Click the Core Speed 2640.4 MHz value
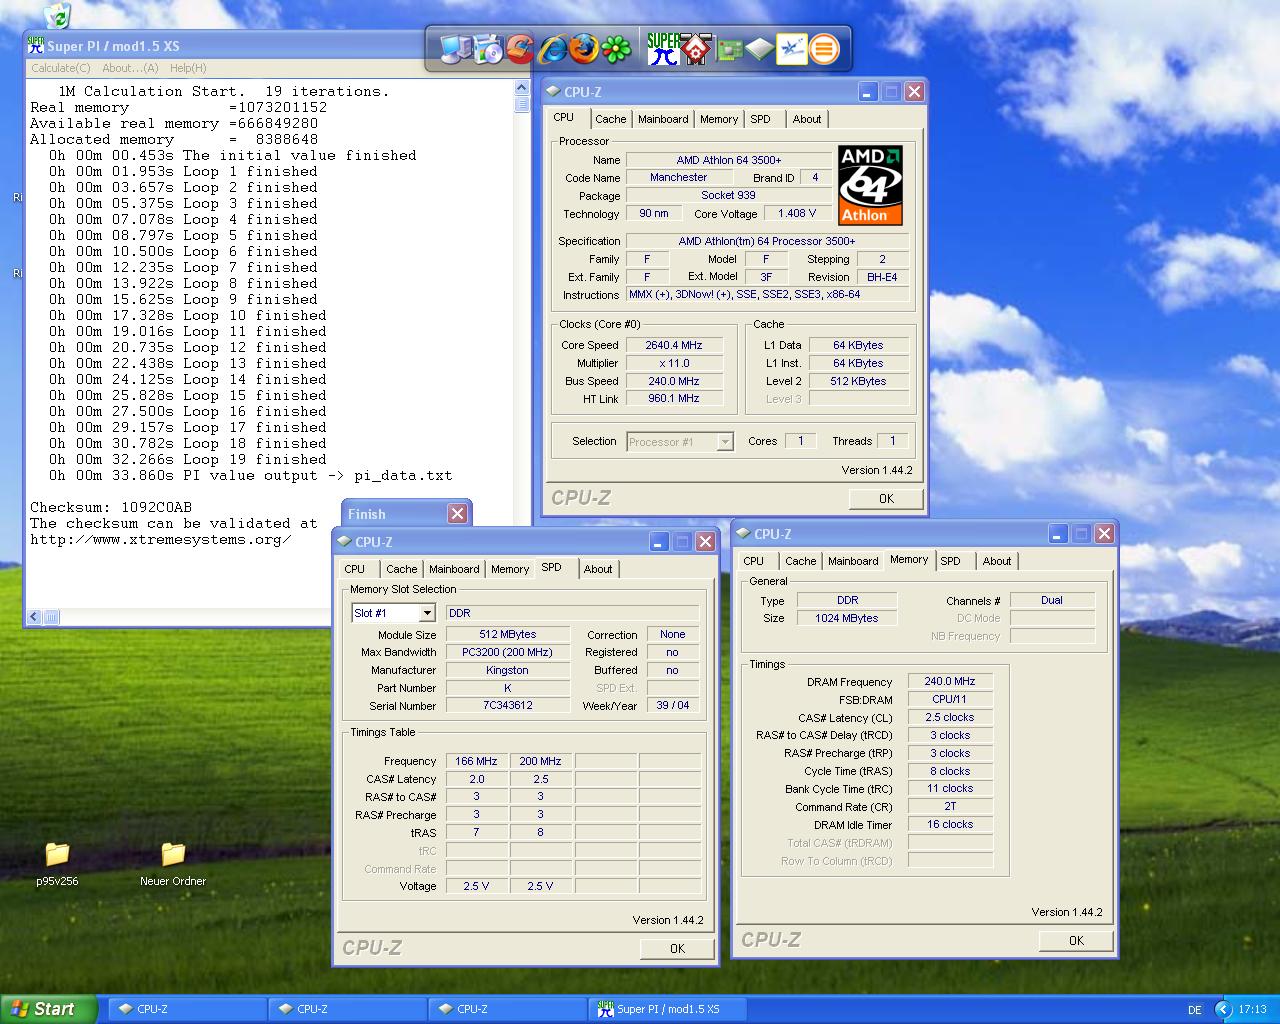Viewport: 1280px width, 1024px height. click(x=674, y=345)
